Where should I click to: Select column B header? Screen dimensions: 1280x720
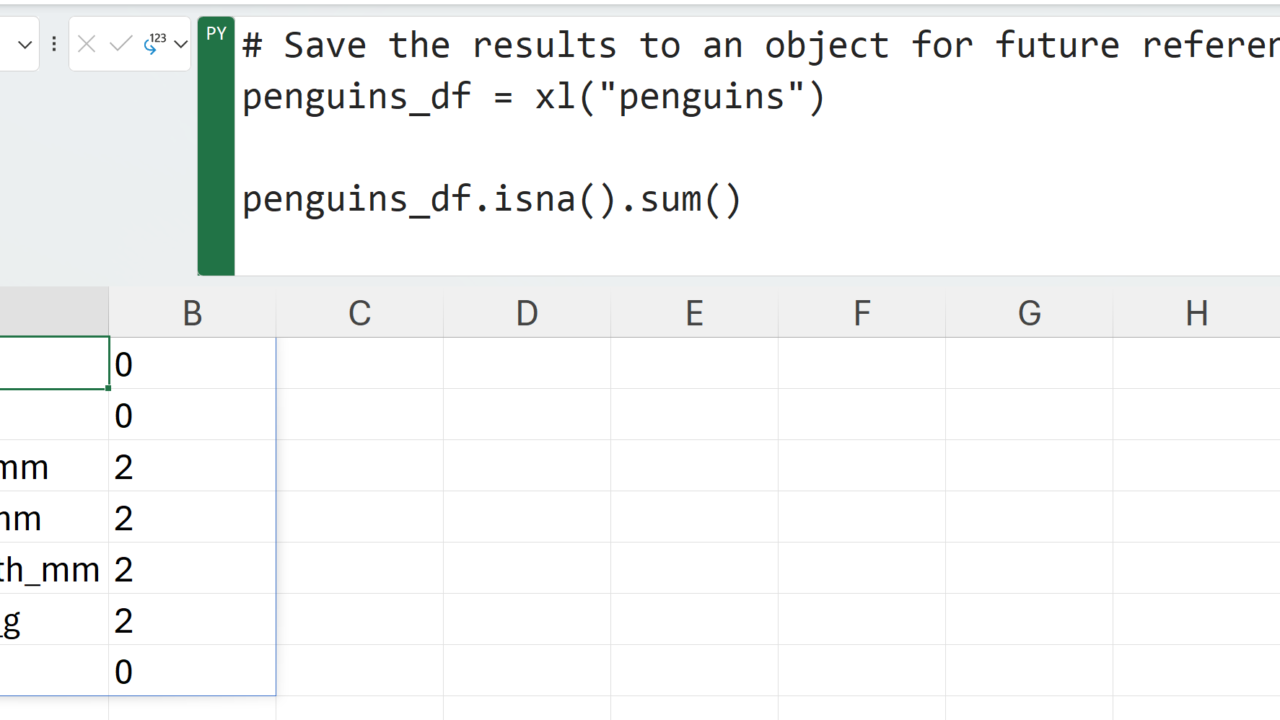coord(192,313)
